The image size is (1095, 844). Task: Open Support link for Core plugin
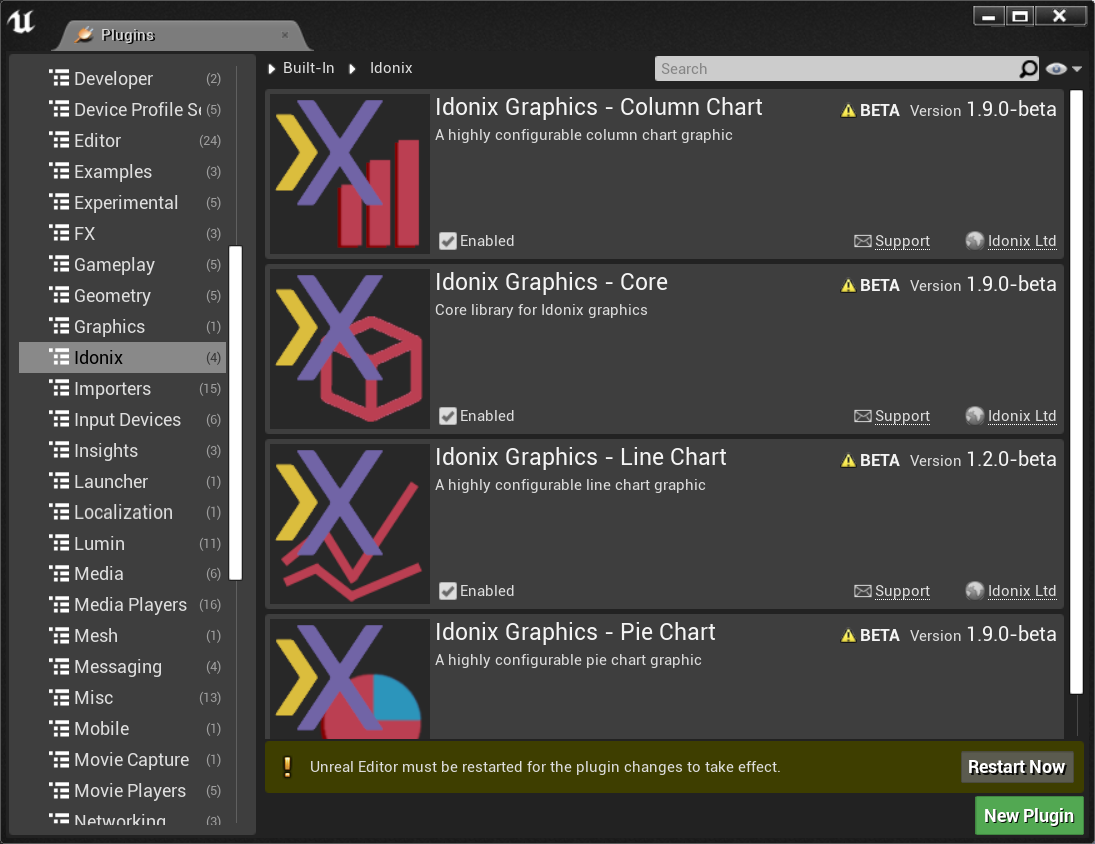tap(902, 416)
